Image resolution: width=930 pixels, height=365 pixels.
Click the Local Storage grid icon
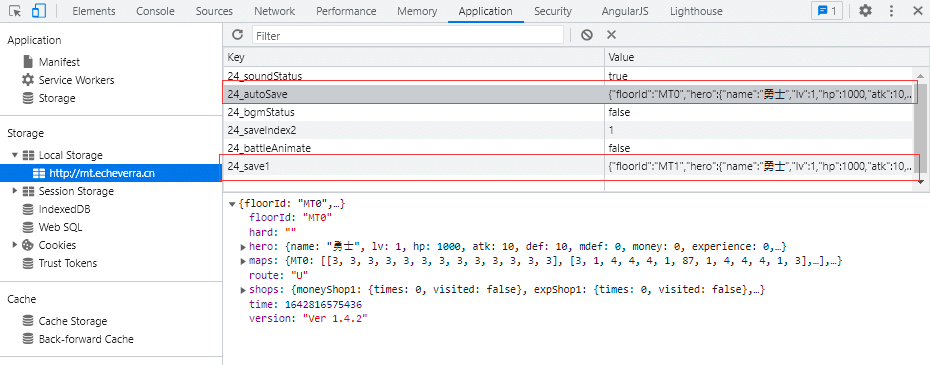tap(28, 155)
